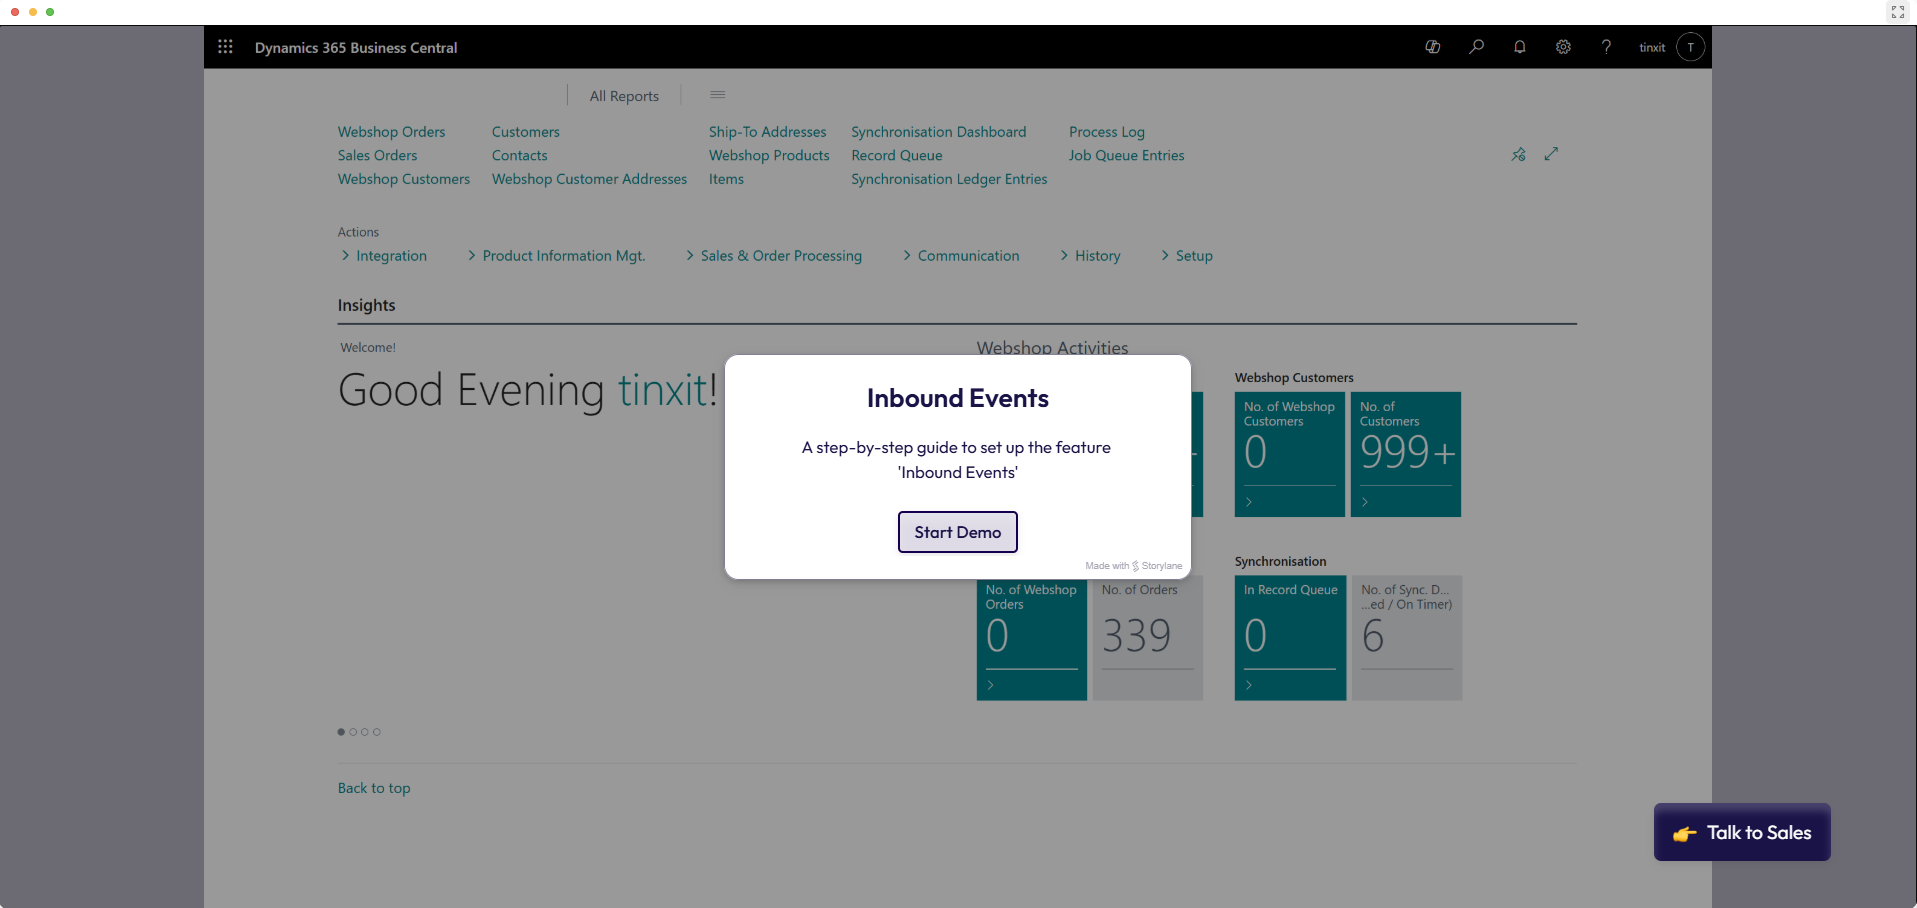Open the help question mark icon
This screenshot has height=908, width=1917.
click(x=1606, y=47)
